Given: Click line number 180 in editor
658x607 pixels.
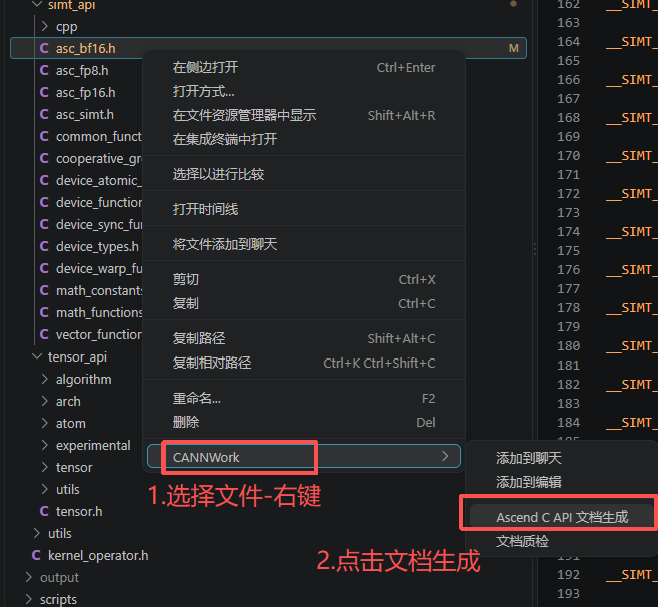Looking at the screenshot, I should click(568, 345).
